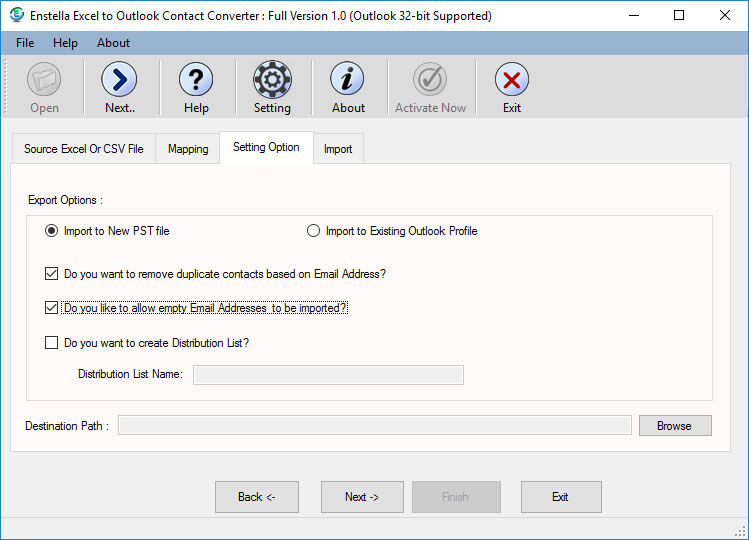Select Import to Existing Outlook Profile
Image resolution: width=749 pixels, height=540 pixels.
pos(314,231)
